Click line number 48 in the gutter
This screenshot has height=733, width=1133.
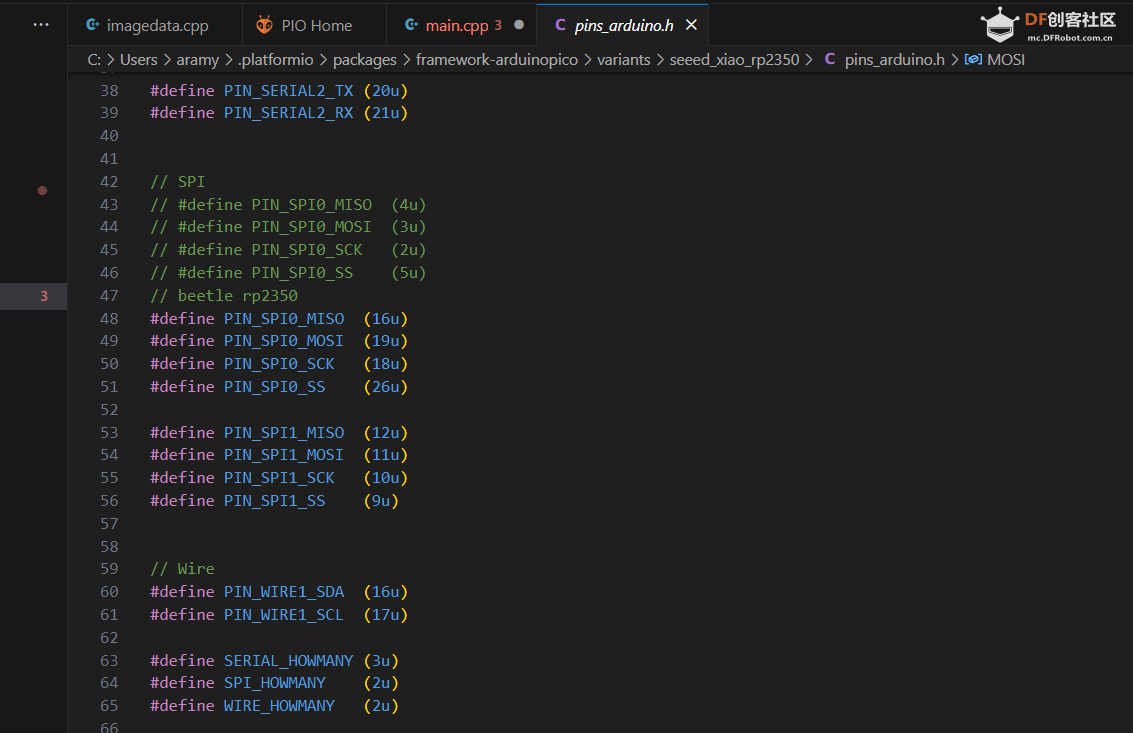click(109, 319)
